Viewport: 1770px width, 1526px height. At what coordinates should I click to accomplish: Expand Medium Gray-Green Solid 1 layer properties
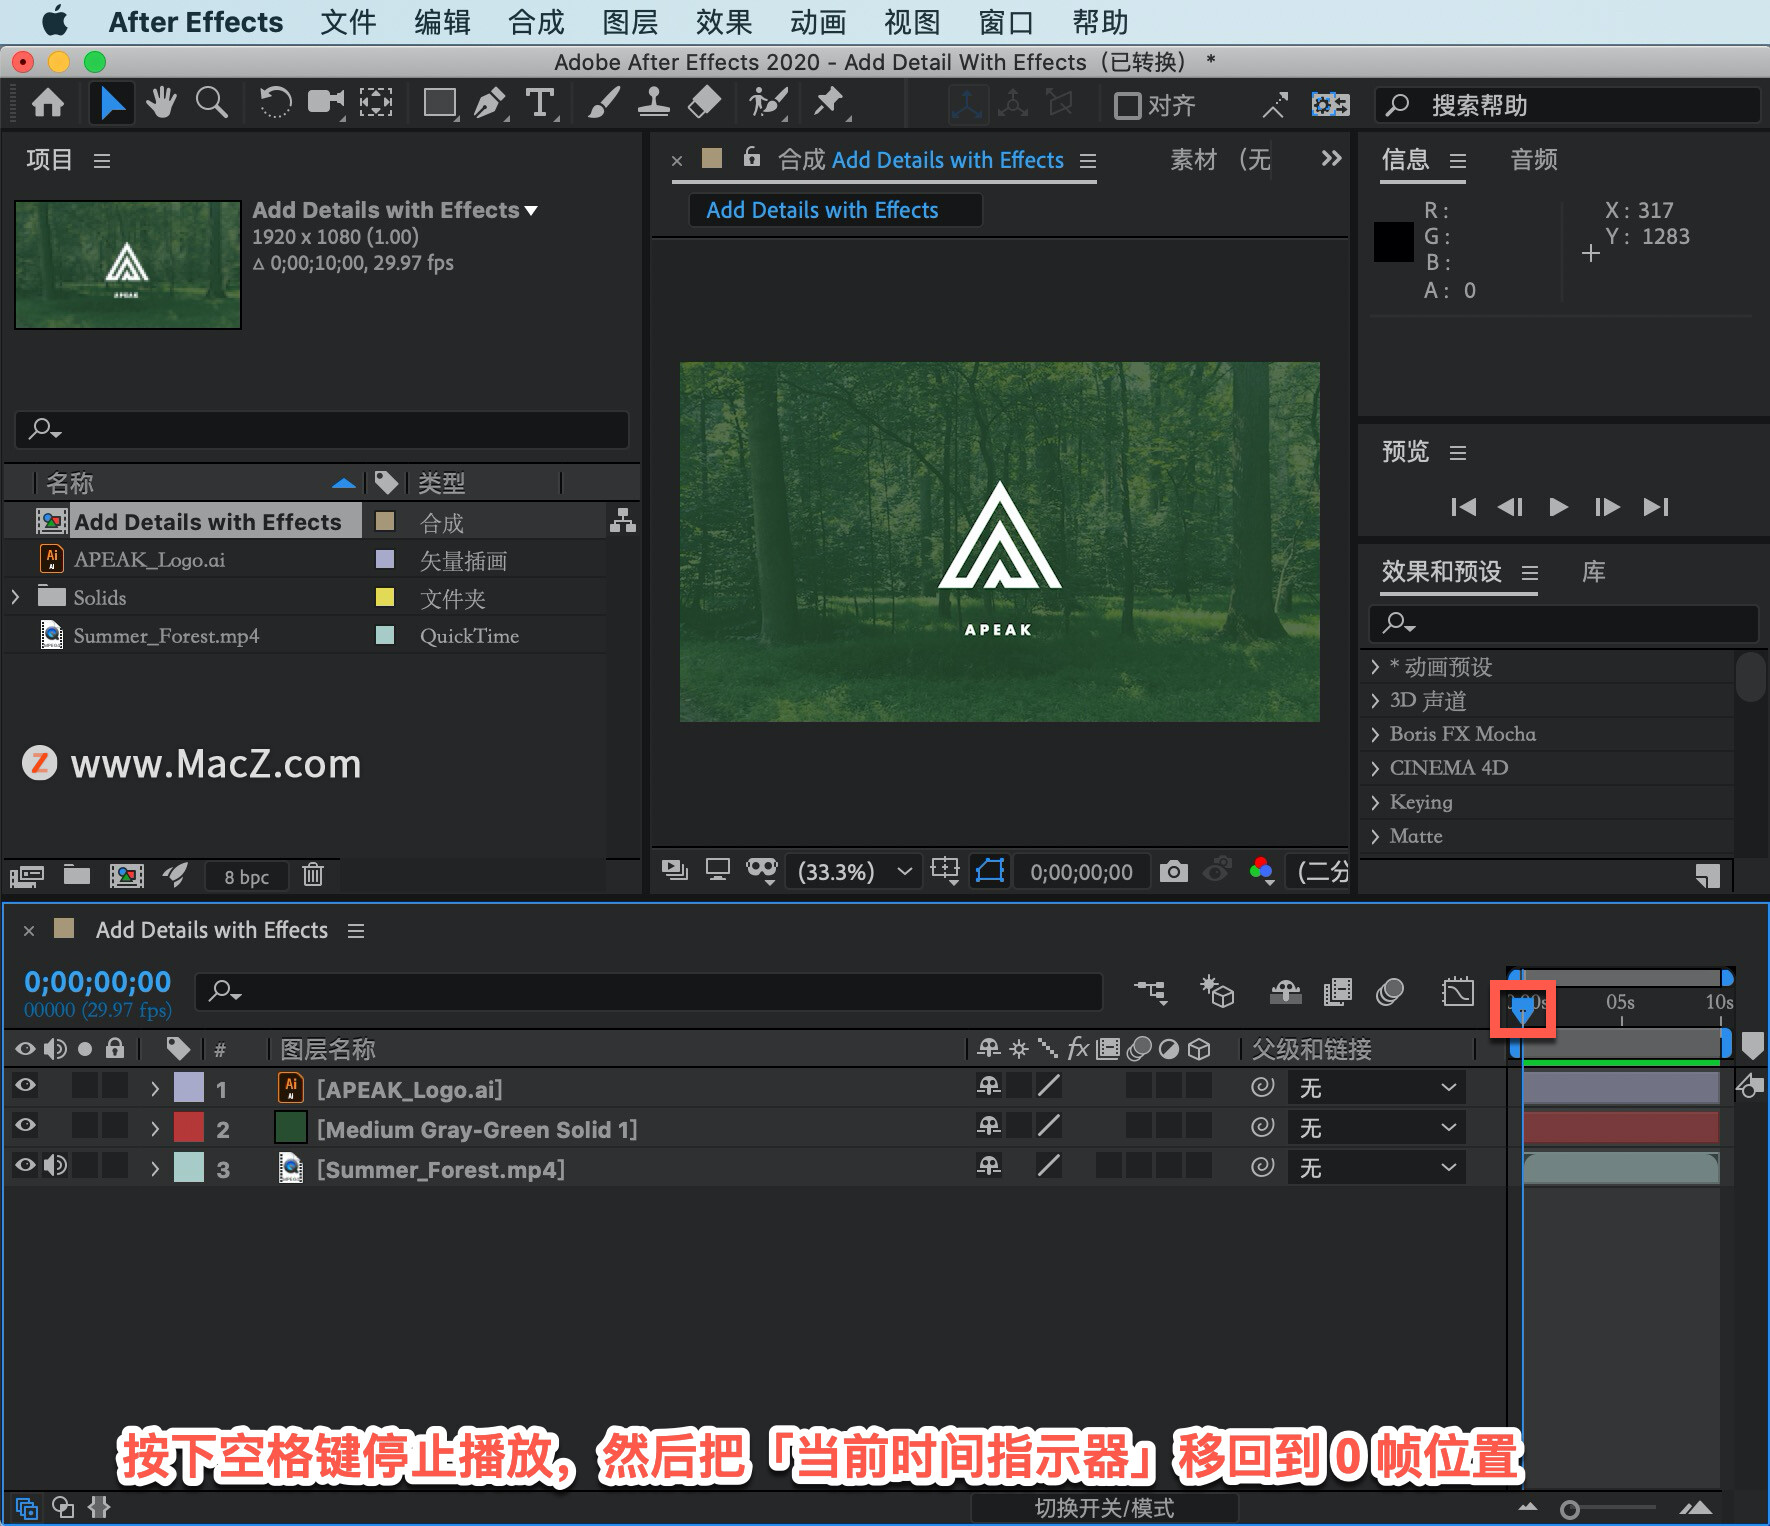pyautogui.click(x=155, y=1128)
